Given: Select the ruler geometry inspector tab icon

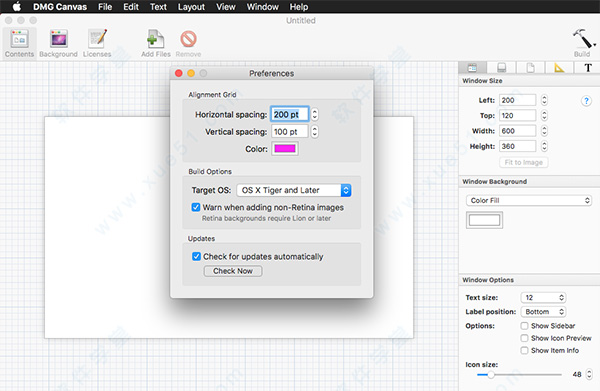Looking at the screenshot, I should [x=559, y=68].
